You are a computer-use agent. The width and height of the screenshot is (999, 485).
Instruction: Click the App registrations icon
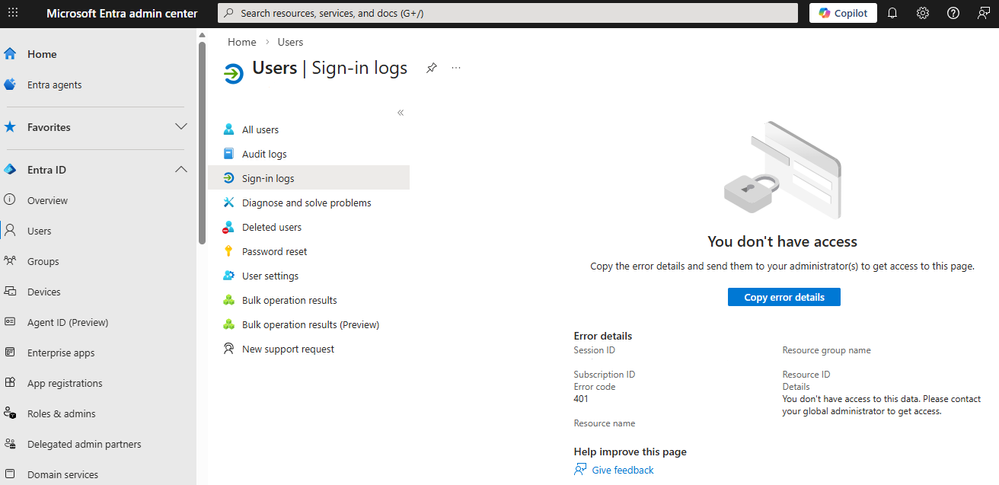(10, 383)
